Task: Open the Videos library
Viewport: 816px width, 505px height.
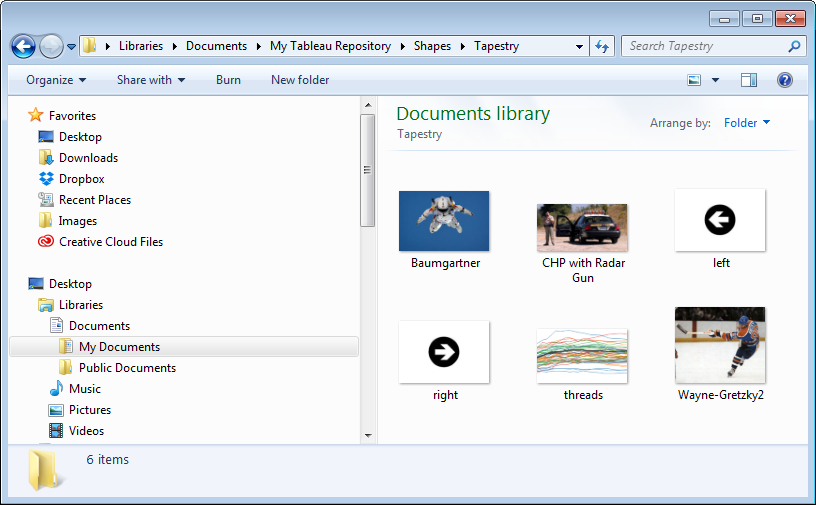Action: pyautogui.click(x=86, y=431)
